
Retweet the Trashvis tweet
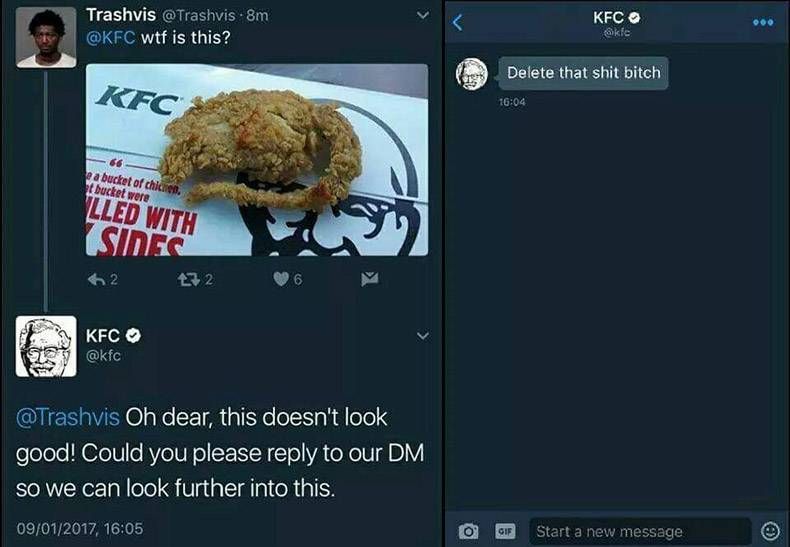(189, 280)
